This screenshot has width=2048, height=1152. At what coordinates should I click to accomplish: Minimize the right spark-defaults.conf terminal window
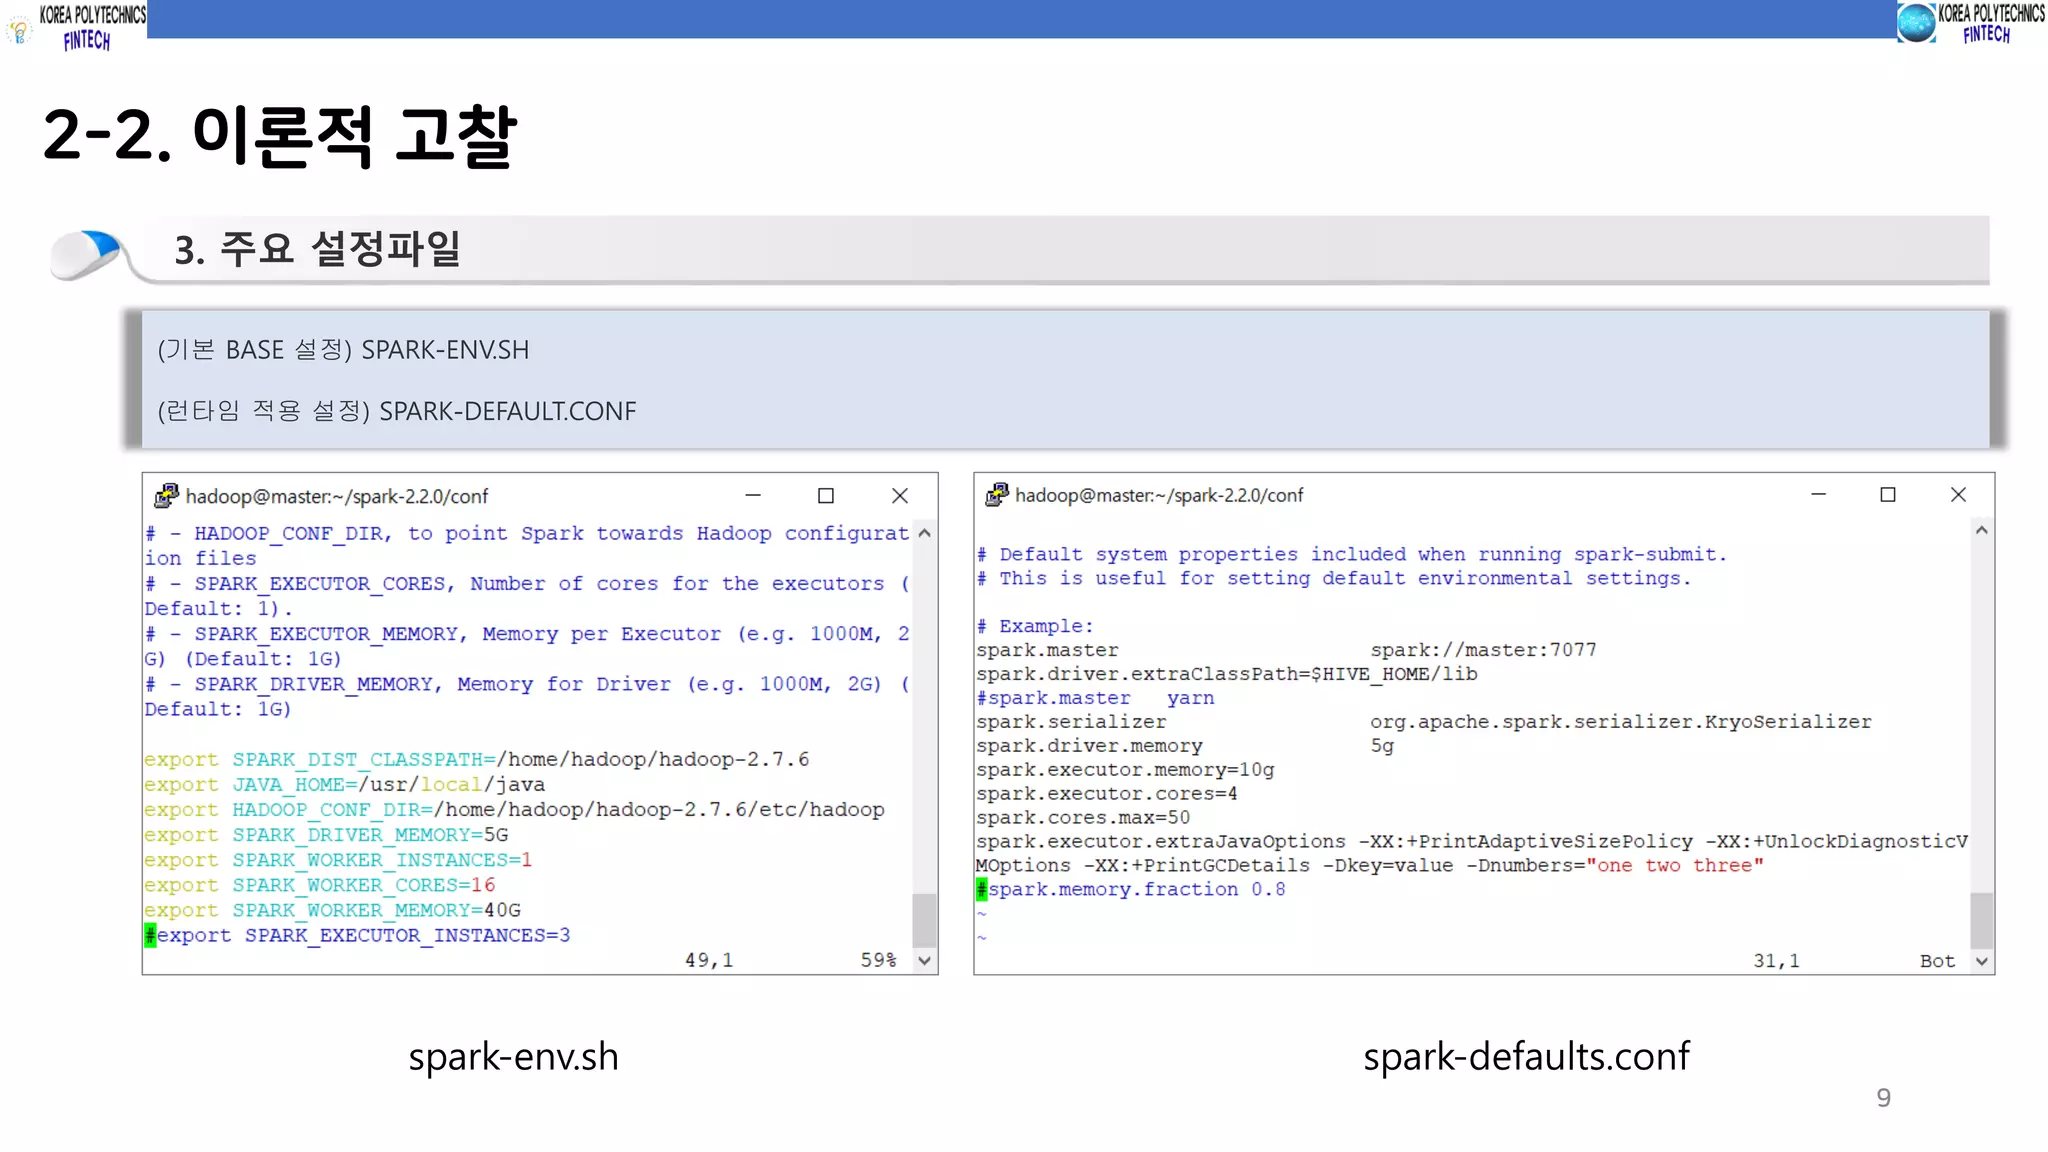coord(1818,494)
